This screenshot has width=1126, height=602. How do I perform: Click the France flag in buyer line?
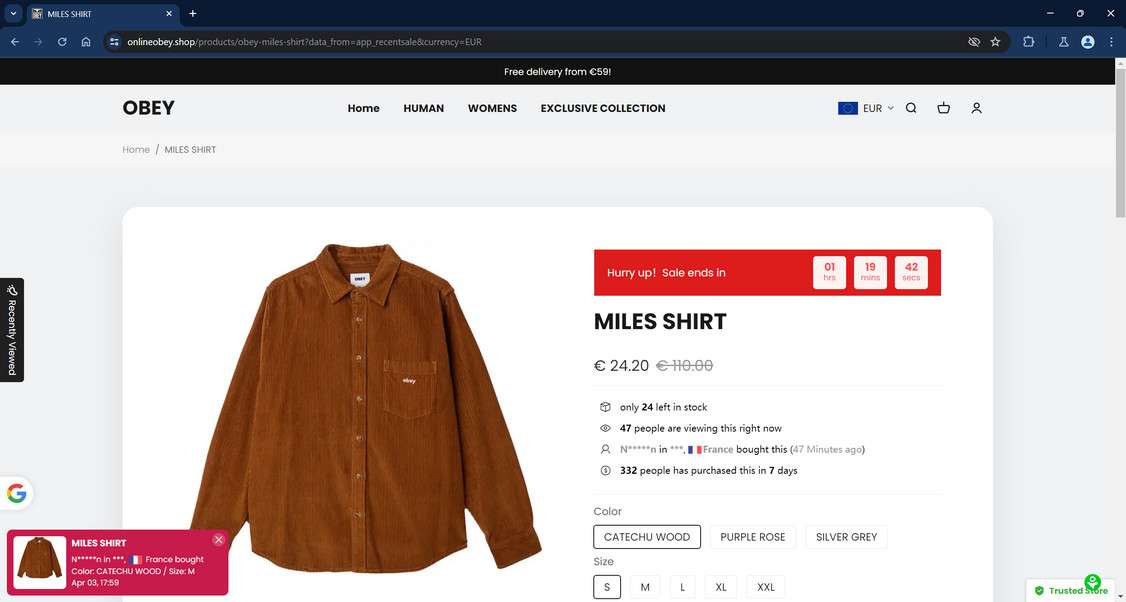pyautogui.click(x=694, y=450)
